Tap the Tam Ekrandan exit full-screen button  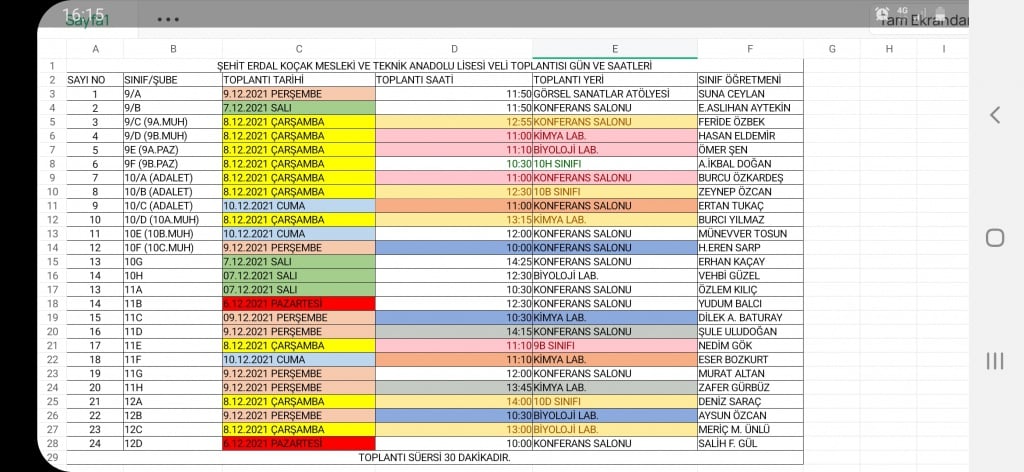click(x=922, y=21)
